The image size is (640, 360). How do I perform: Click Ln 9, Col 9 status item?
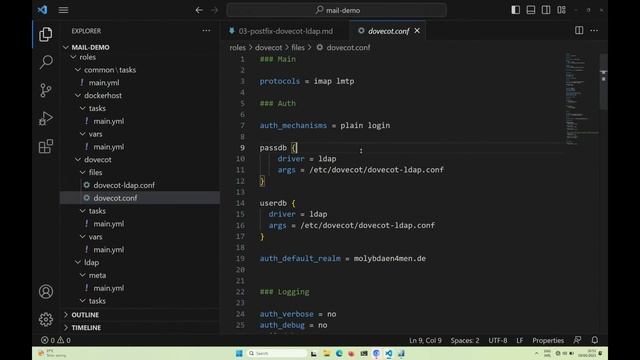(x=425, y=340)
